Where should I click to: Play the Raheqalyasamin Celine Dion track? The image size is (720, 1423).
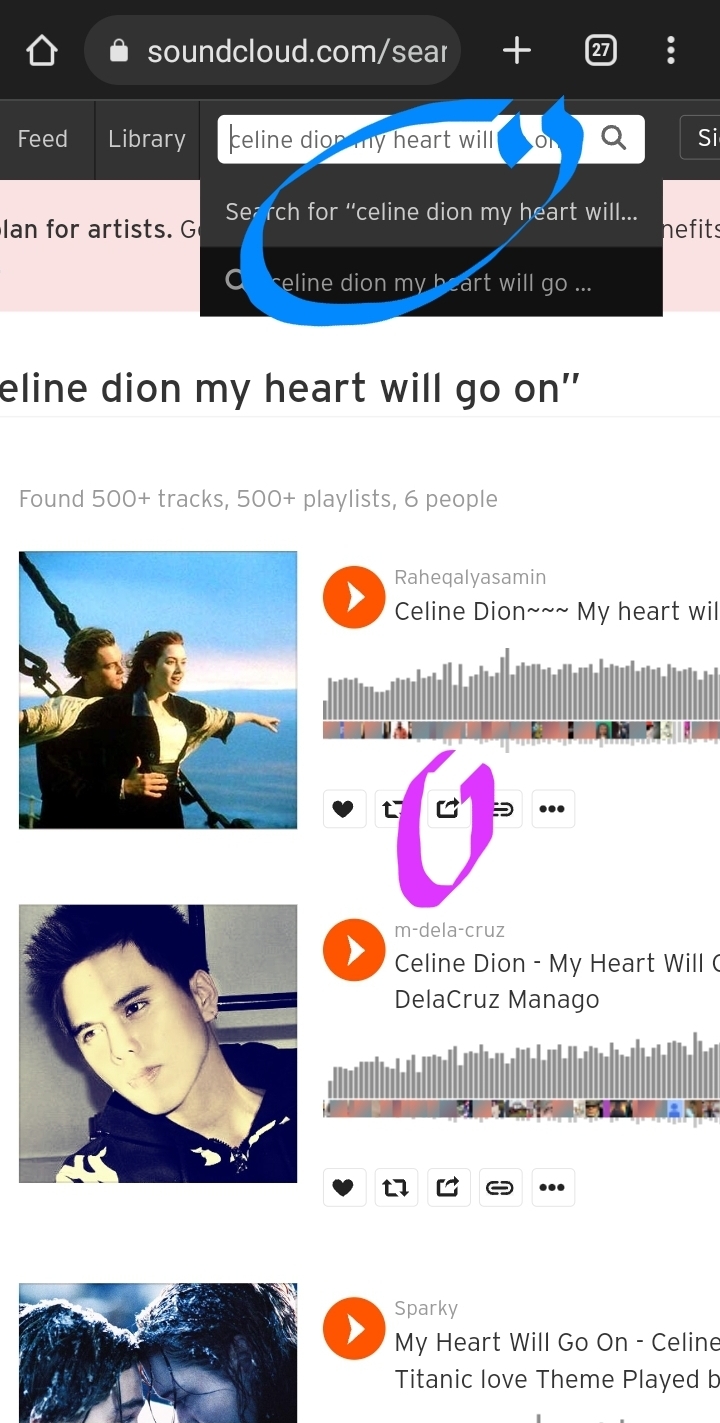coord(354,597)
